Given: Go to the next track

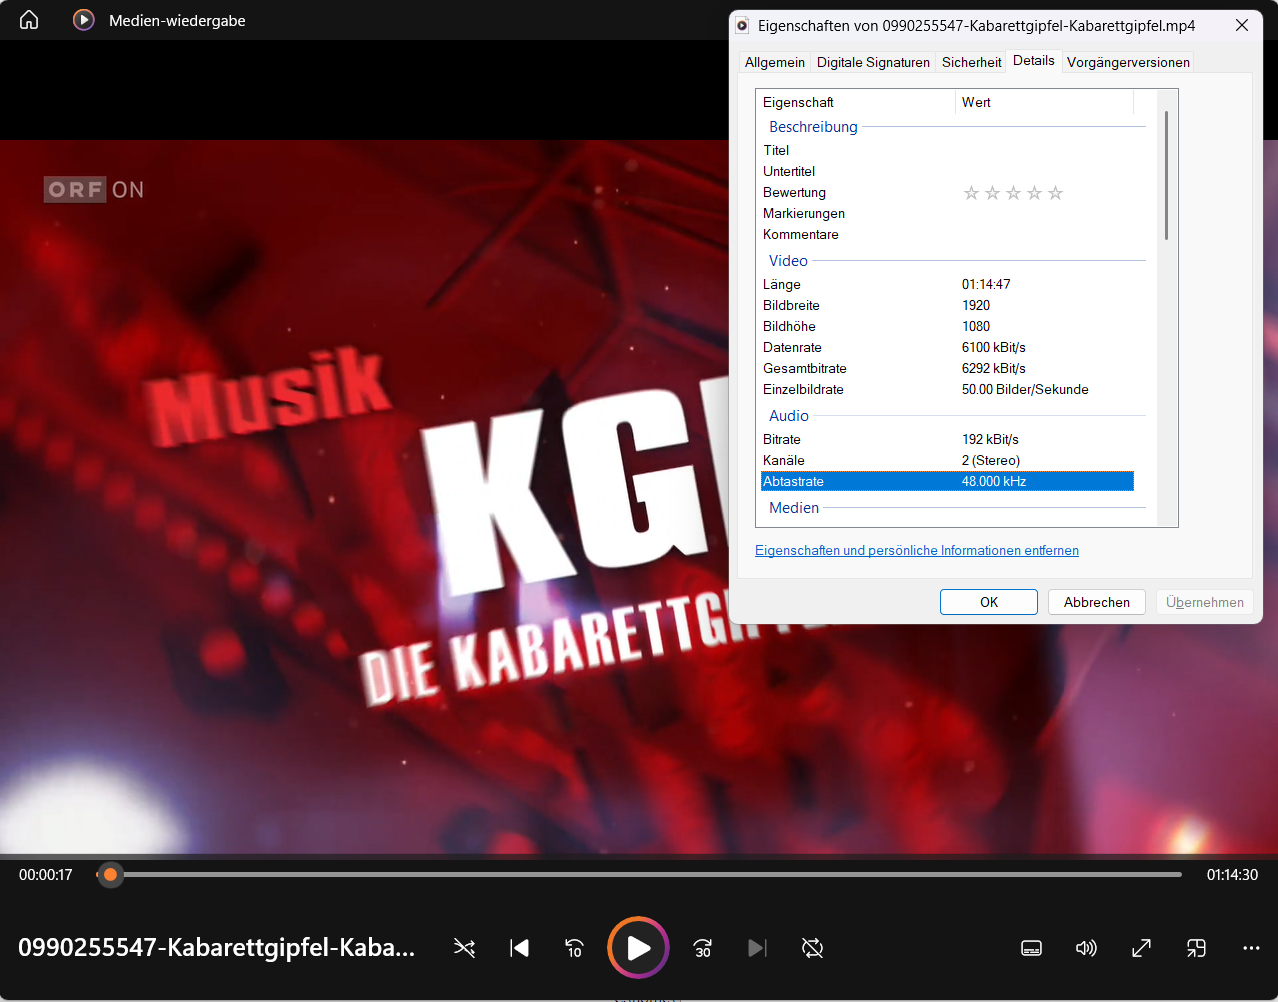Looking at the screenshot, I should pyautogui.click(x=757, y=948).
